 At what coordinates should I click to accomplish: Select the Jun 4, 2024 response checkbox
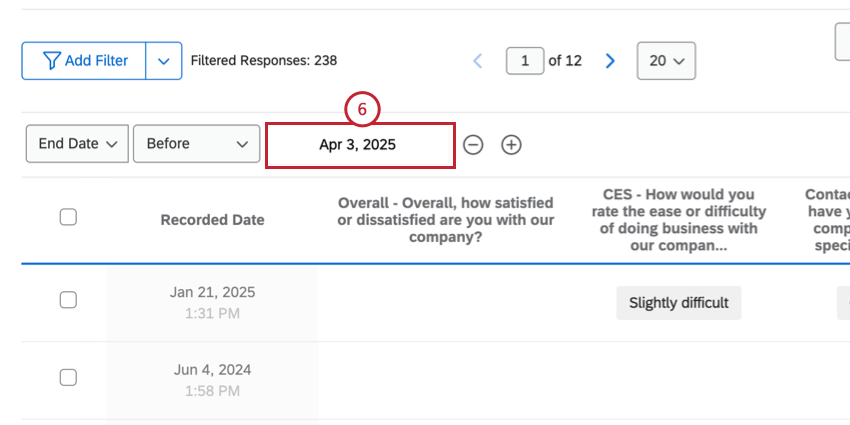click(68, 377)
